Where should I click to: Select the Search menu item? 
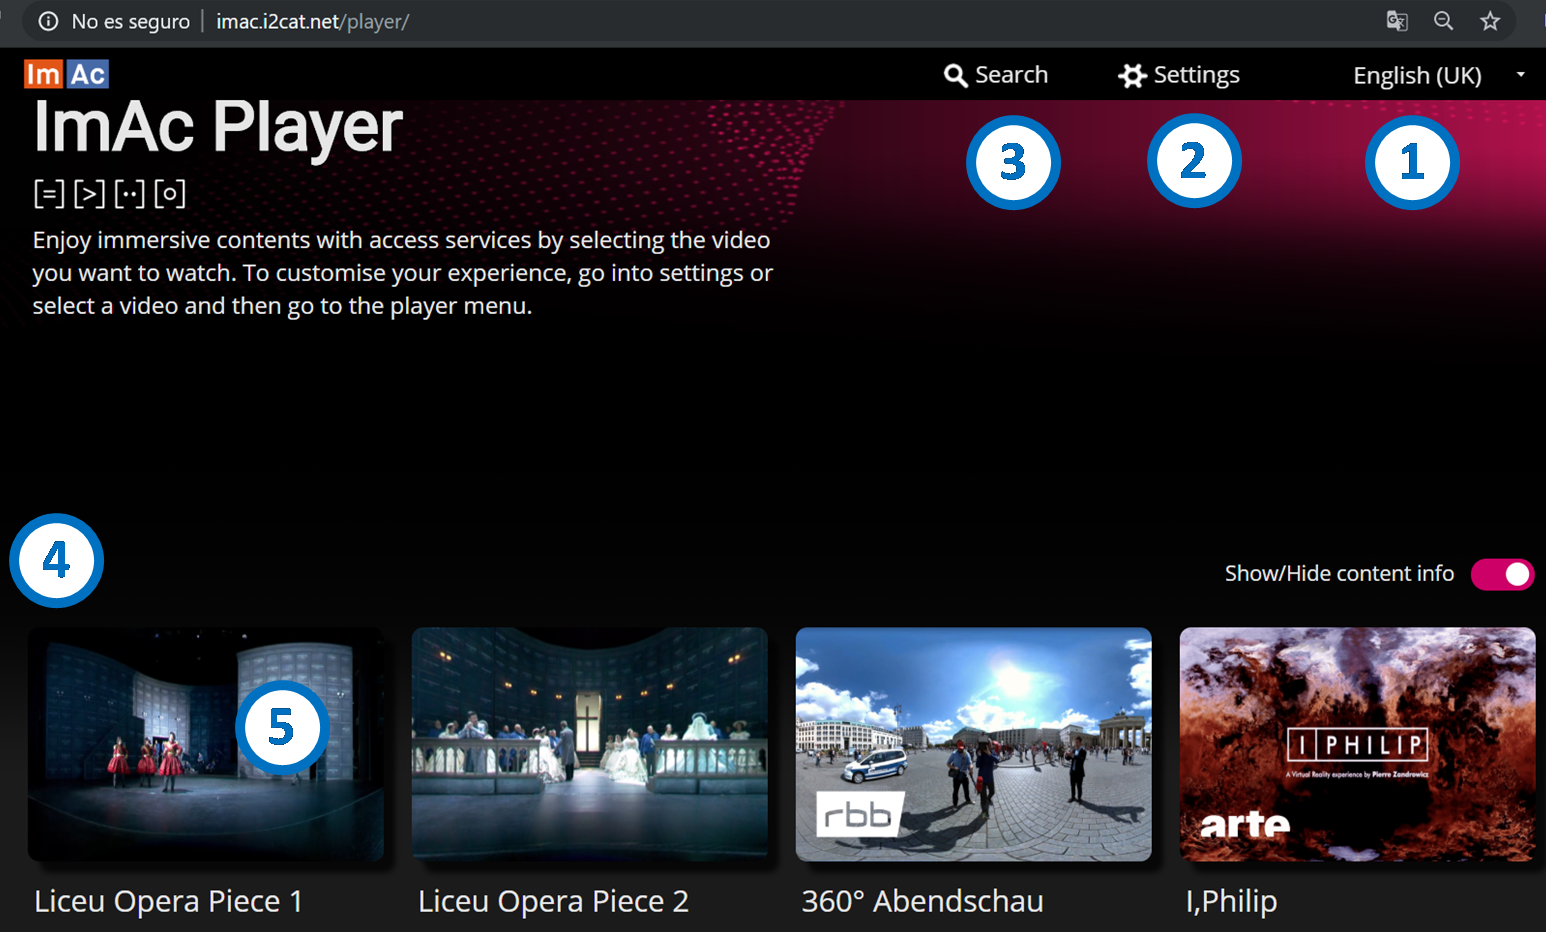click(x=1011, y=75)
